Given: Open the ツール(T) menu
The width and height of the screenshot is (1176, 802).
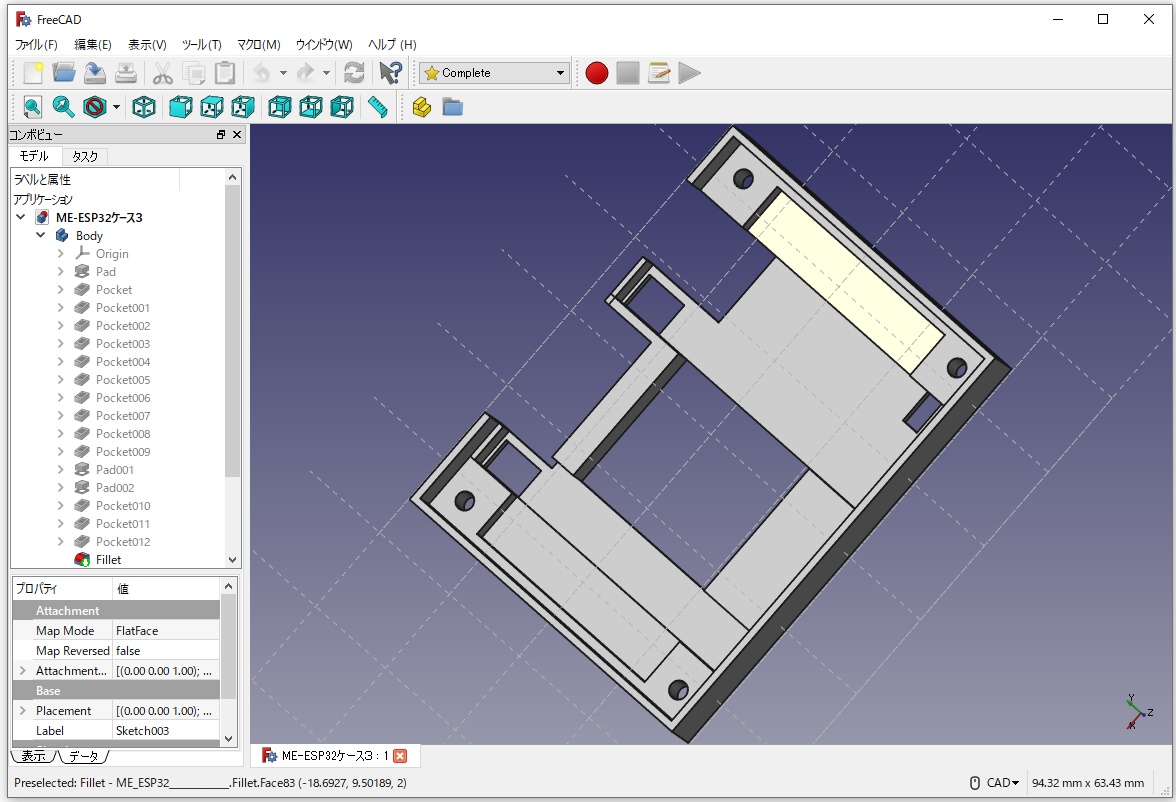Looking at the screenshot, I should 201,45.
